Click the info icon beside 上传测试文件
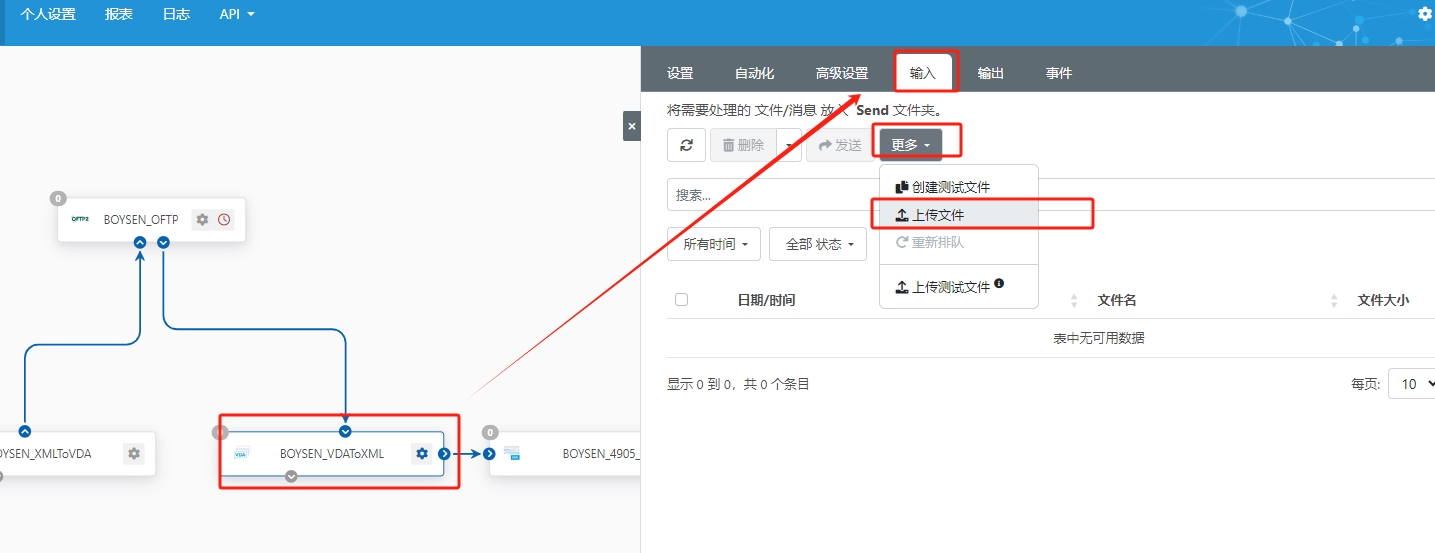 (999, 284)
